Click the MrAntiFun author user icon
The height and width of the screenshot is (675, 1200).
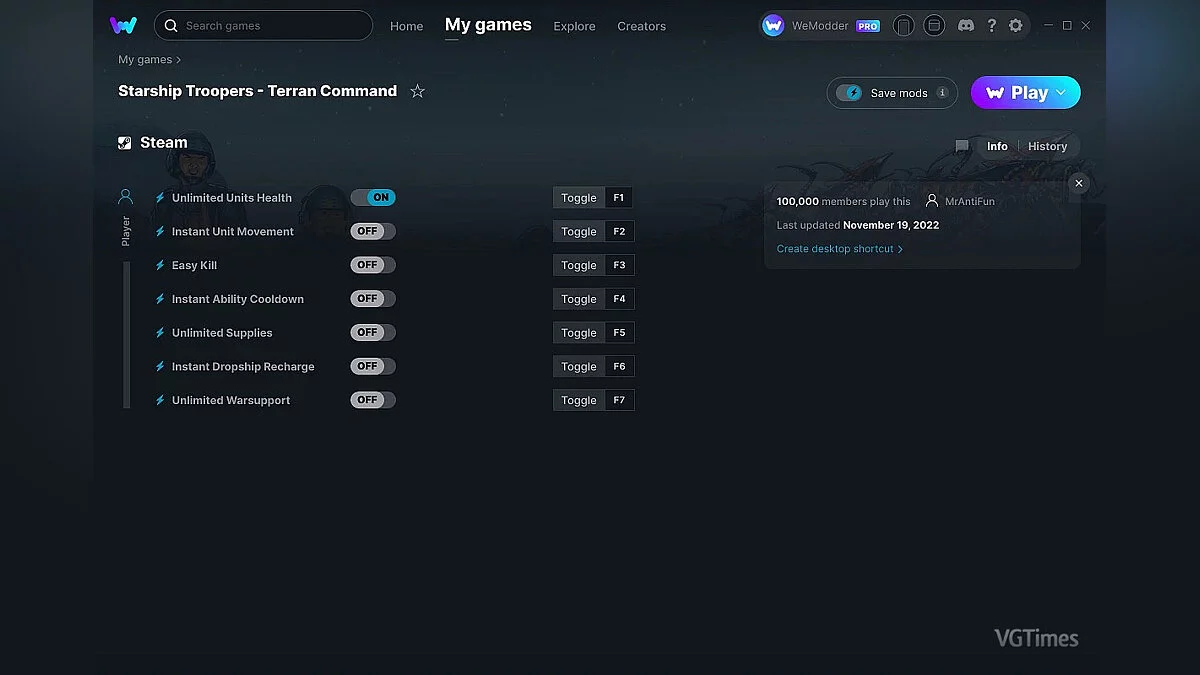click(x=932, y=201)
